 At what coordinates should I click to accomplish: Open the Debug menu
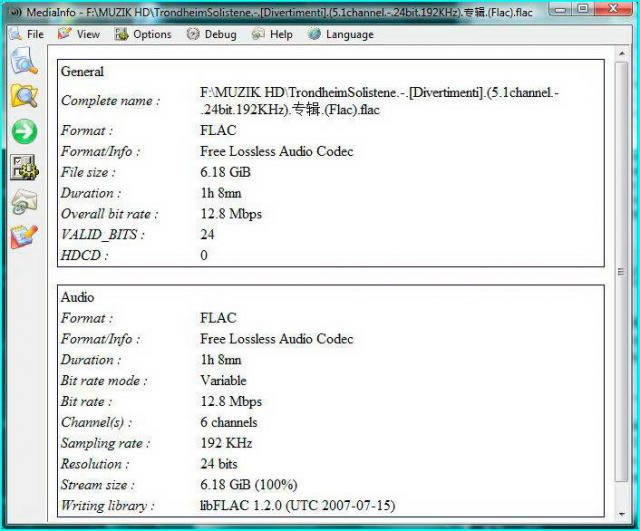(x=211, y=34)
